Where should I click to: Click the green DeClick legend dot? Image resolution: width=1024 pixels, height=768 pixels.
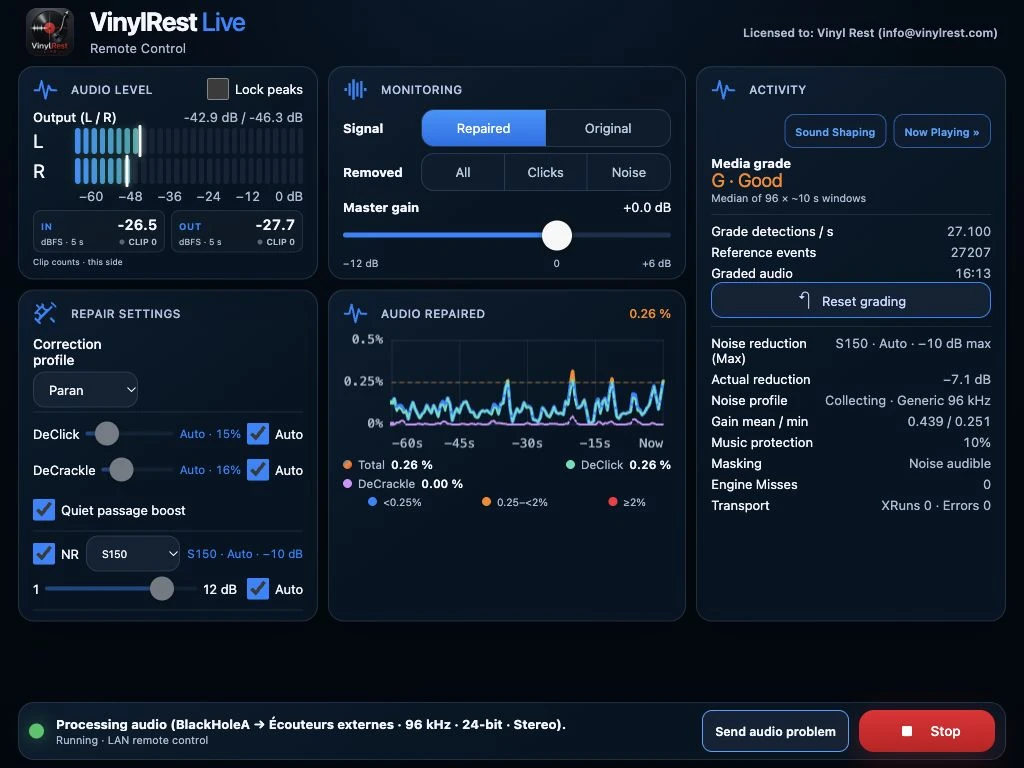tap(570, 464)
